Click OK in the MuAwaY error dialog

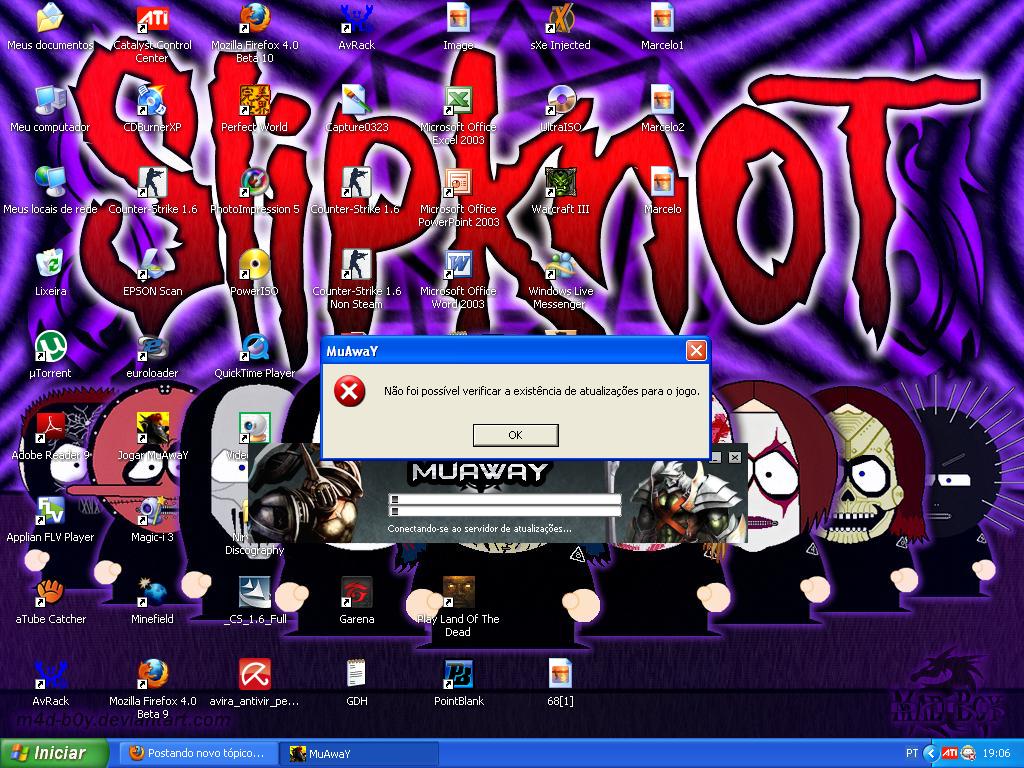515,435
